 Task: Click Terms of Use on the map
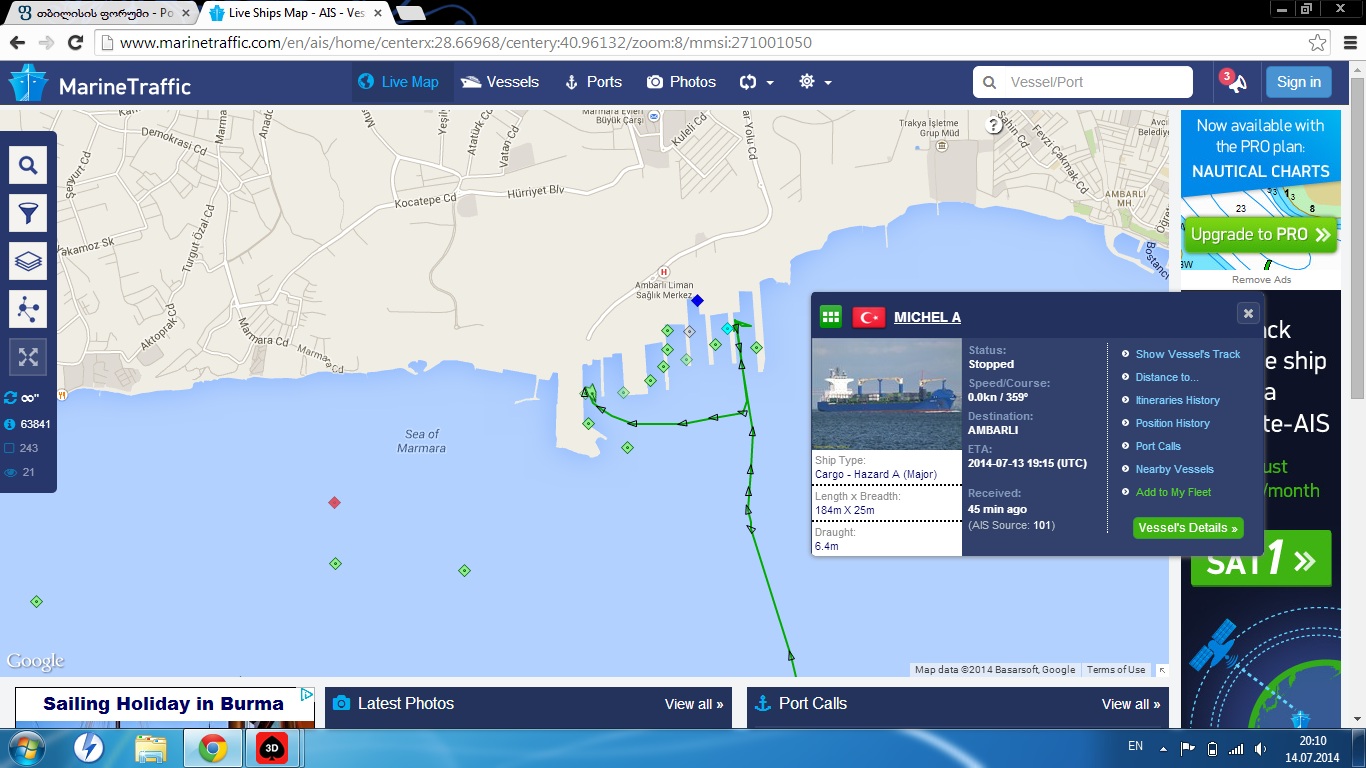click(x=1116, y=670)
